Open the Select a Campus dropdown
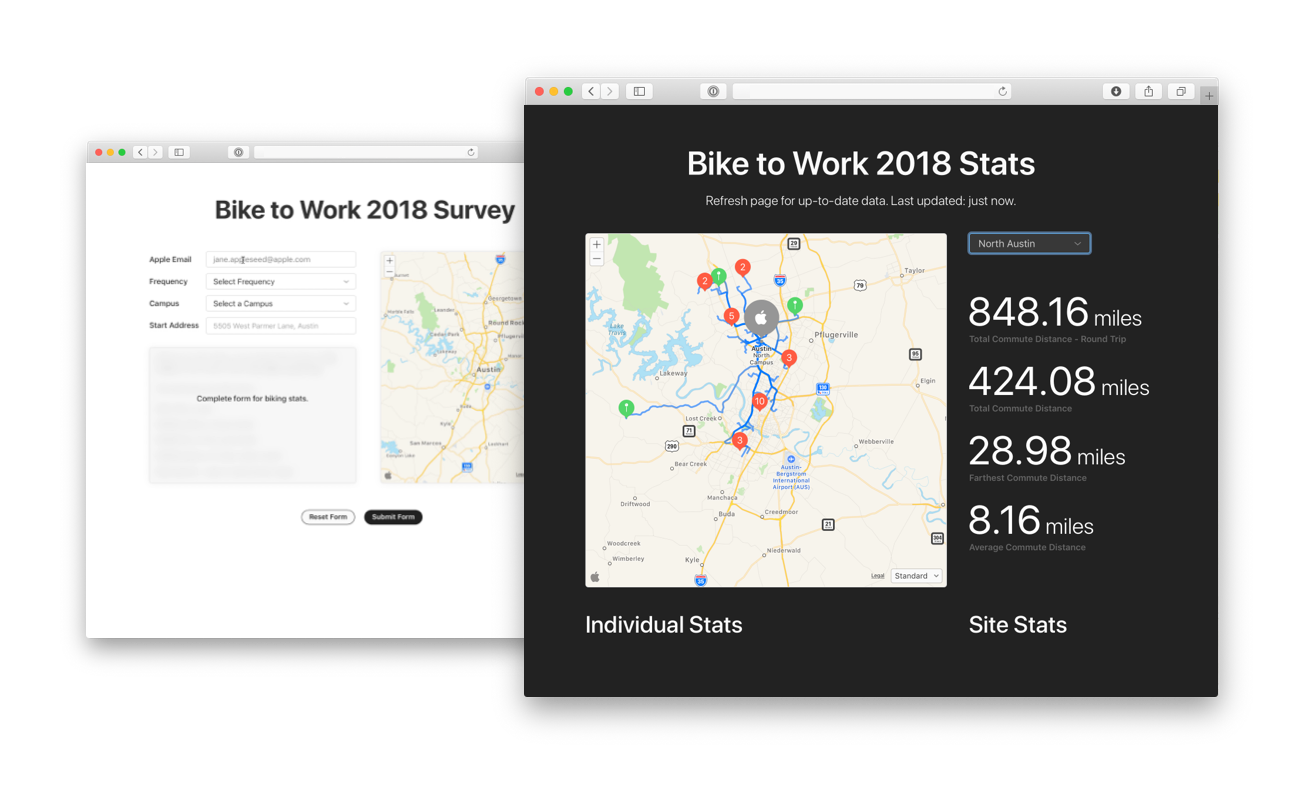The height and width of the screenshot is (800, 1300). pyautogui.click(x=281, y=304)
